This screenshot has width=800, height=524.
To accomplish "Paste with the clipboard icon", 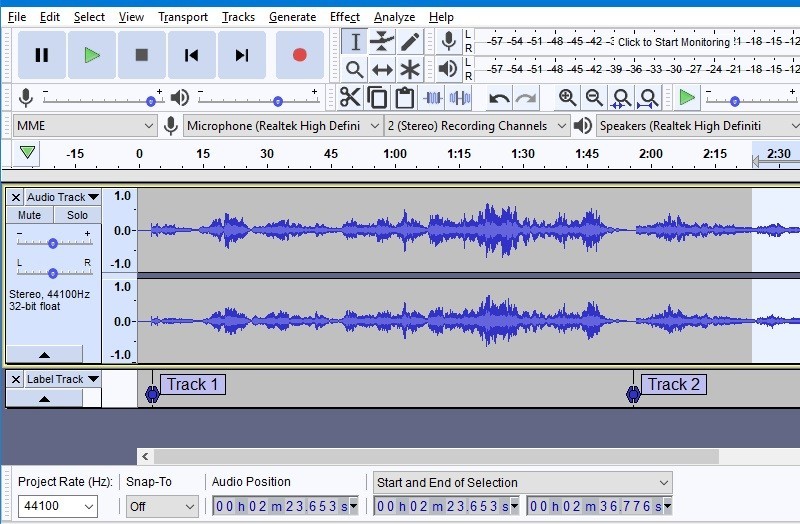I will [x=405, y=97].
